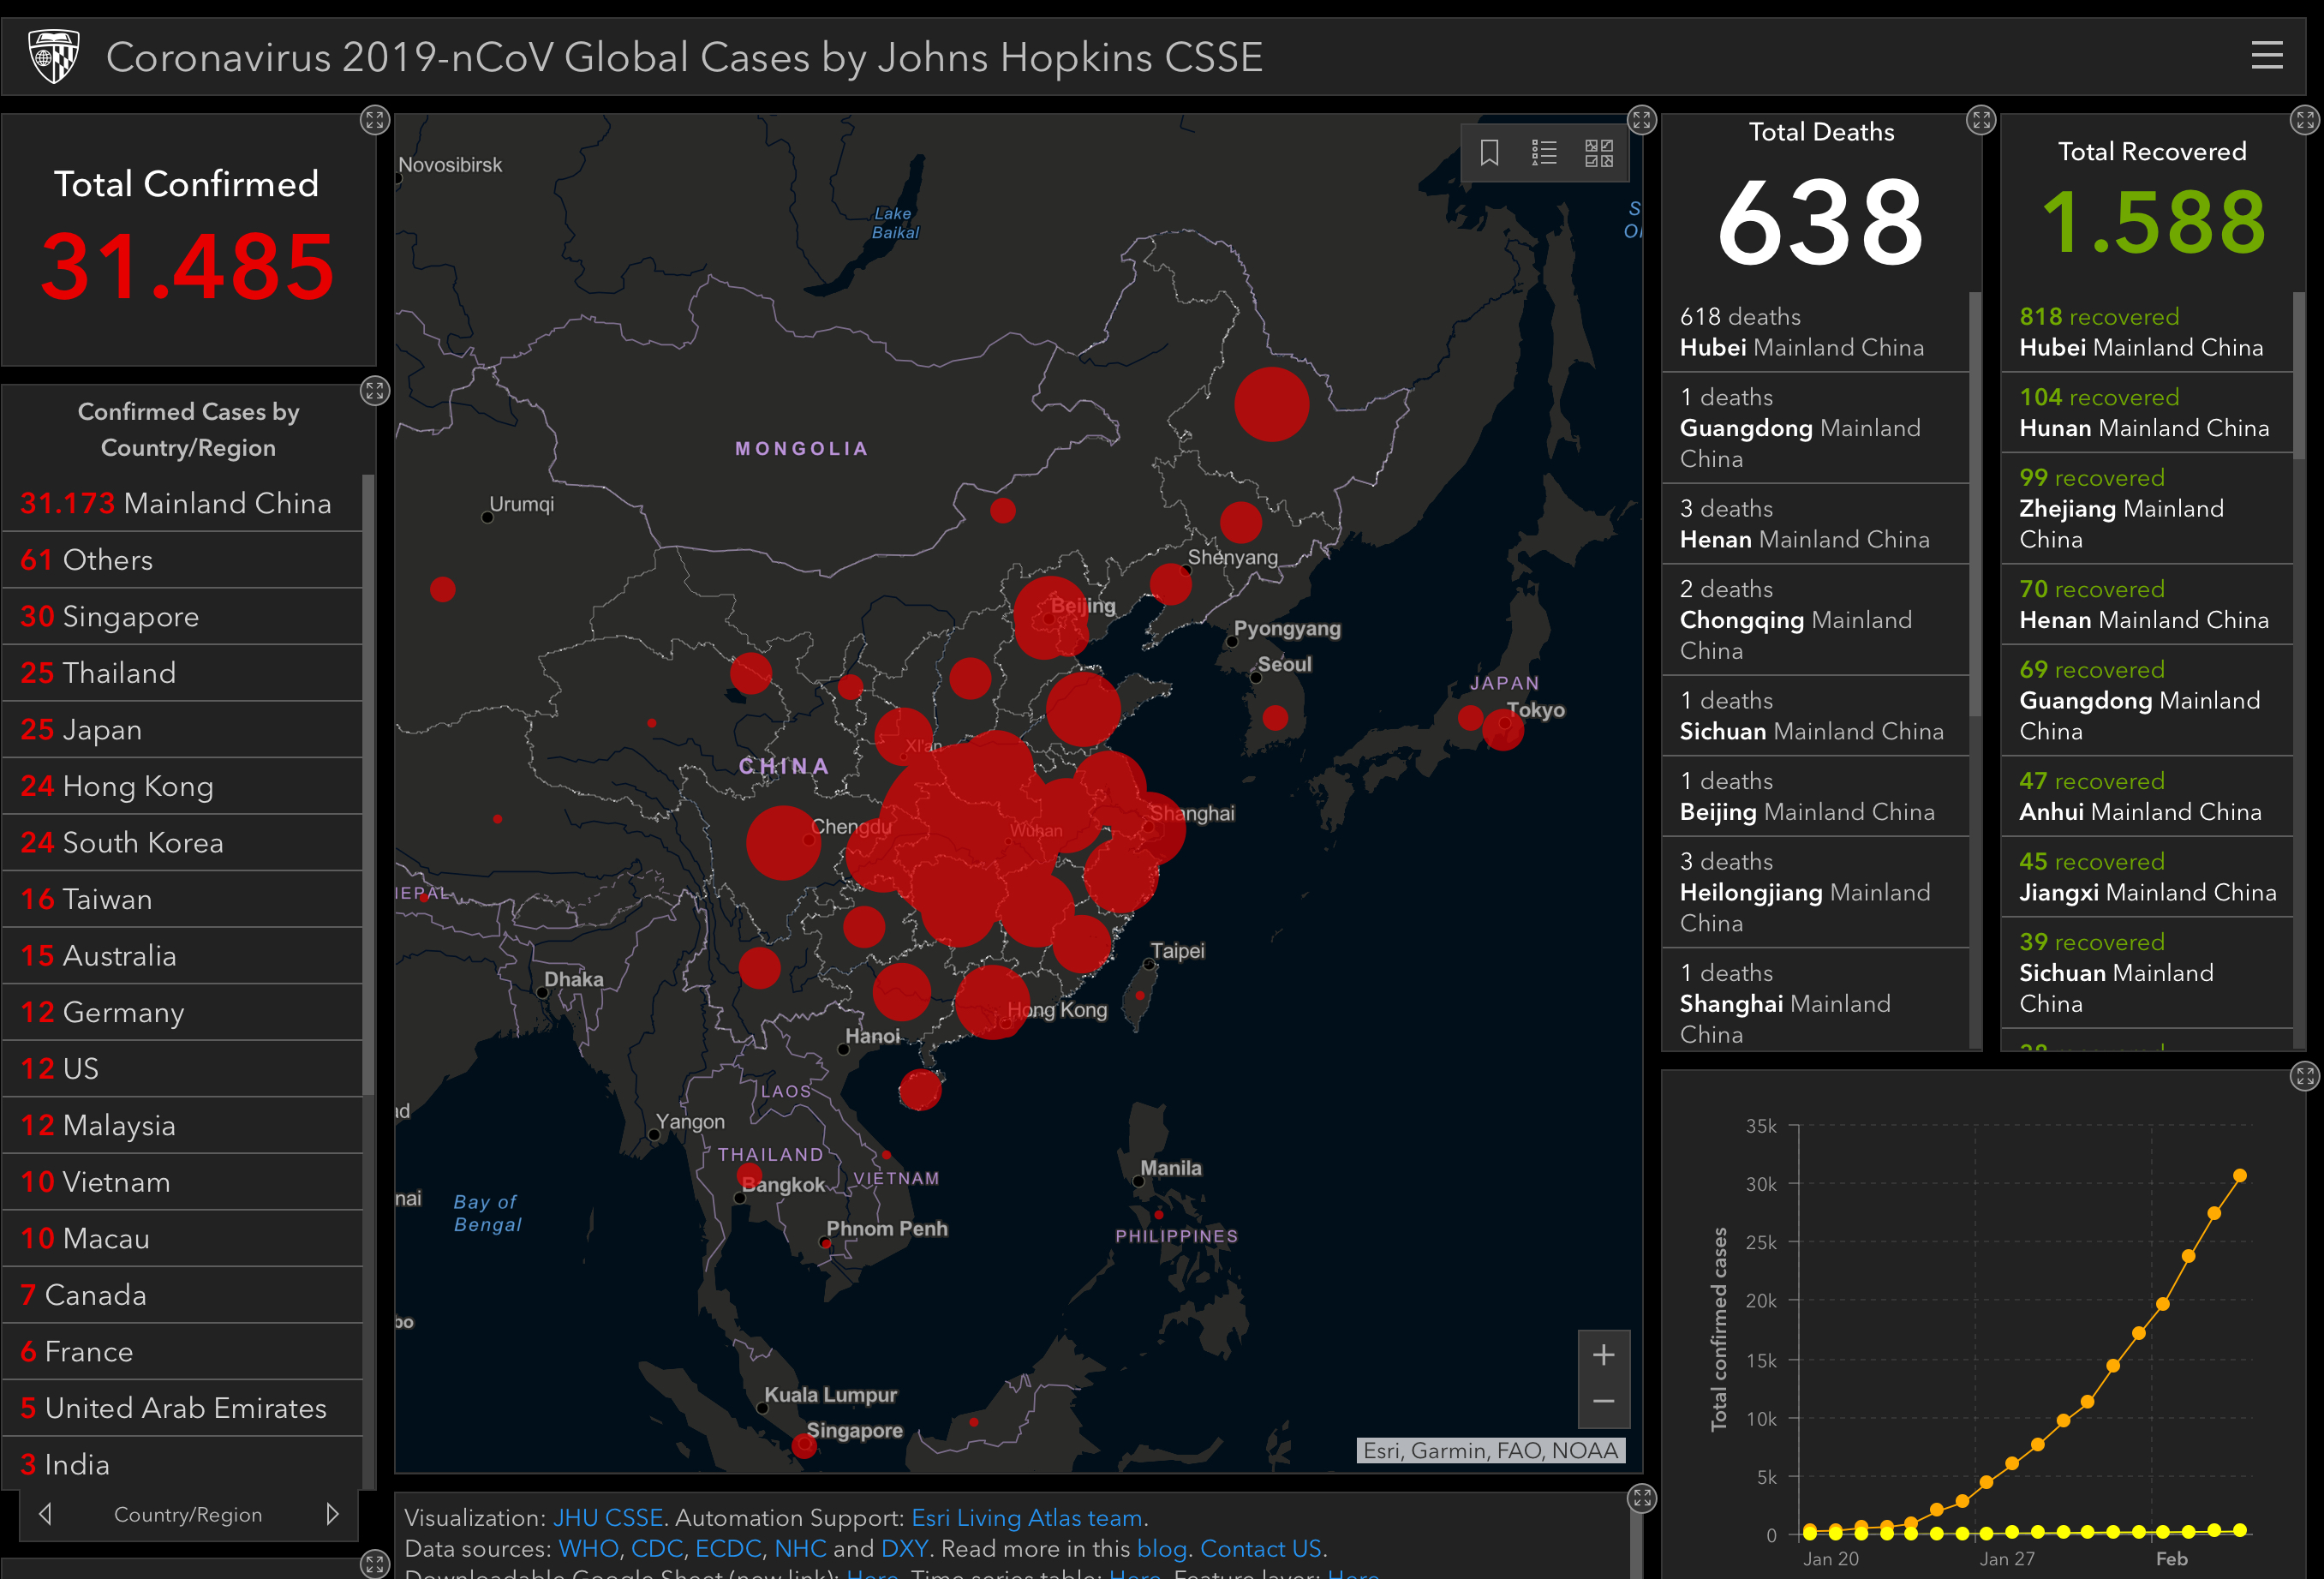Expand the total confirmed cases chart panel

pos(2304,1075)
